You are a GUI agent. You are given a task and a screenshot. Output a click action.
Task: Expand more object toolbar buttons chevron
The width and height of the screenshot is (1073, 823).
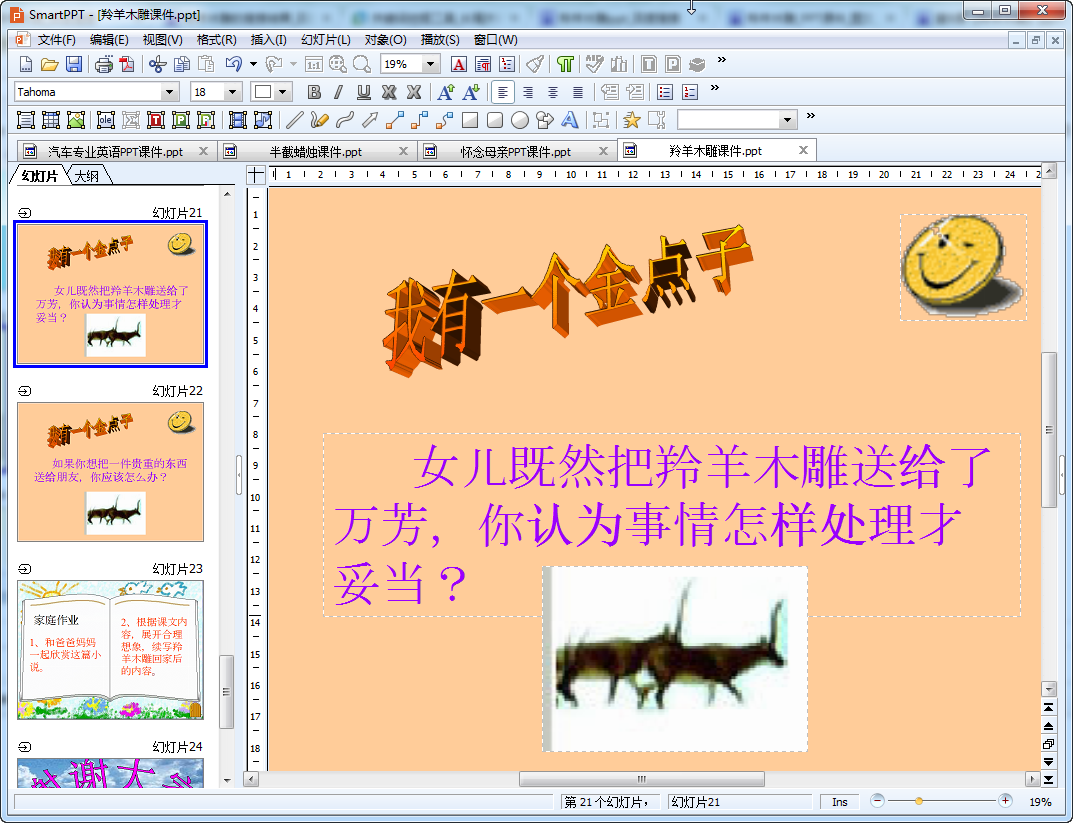coord(811,116)
